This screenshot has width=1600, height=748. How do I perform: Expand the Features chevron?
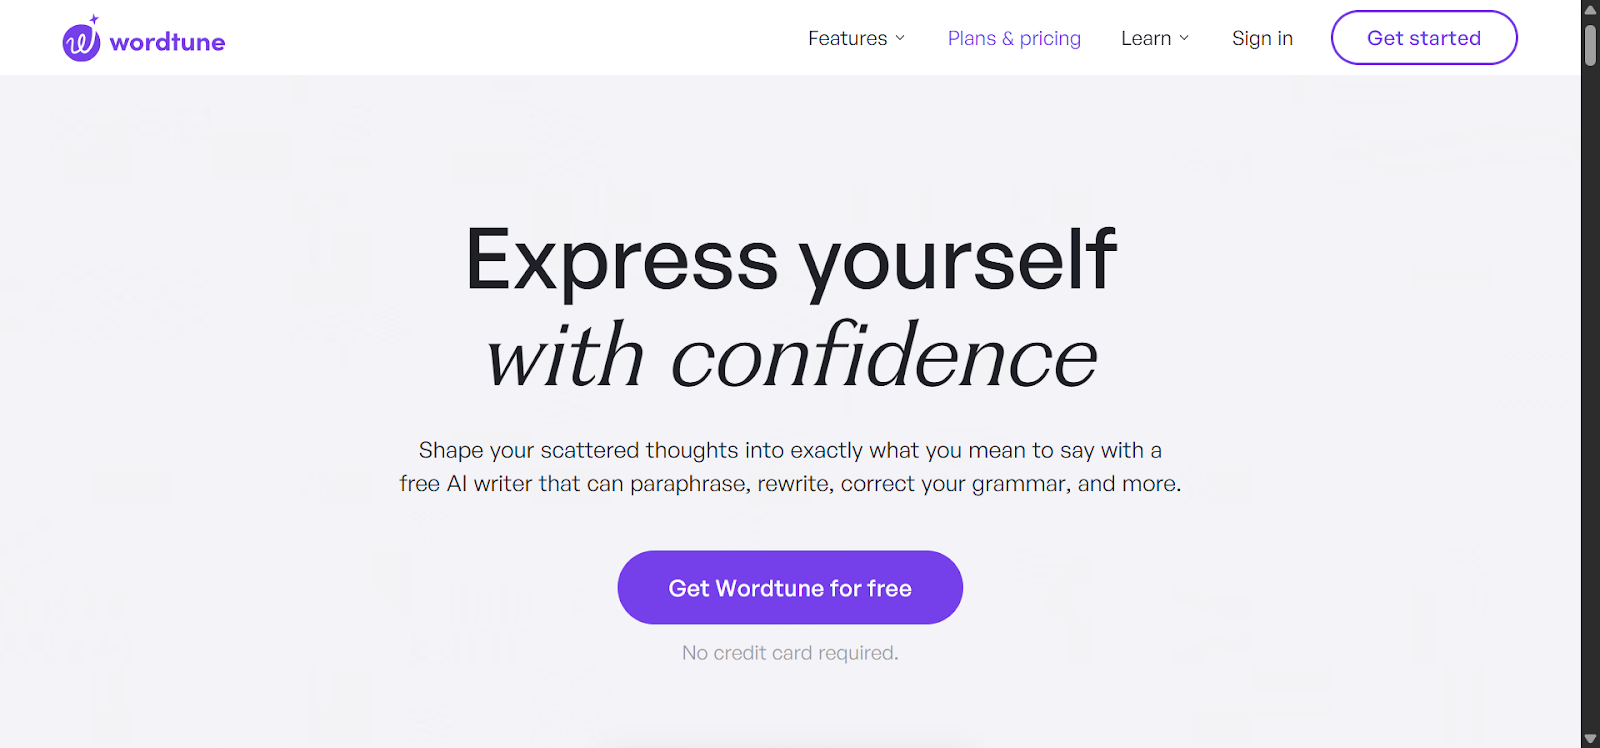pyautogui.click(x=902, y=38)
